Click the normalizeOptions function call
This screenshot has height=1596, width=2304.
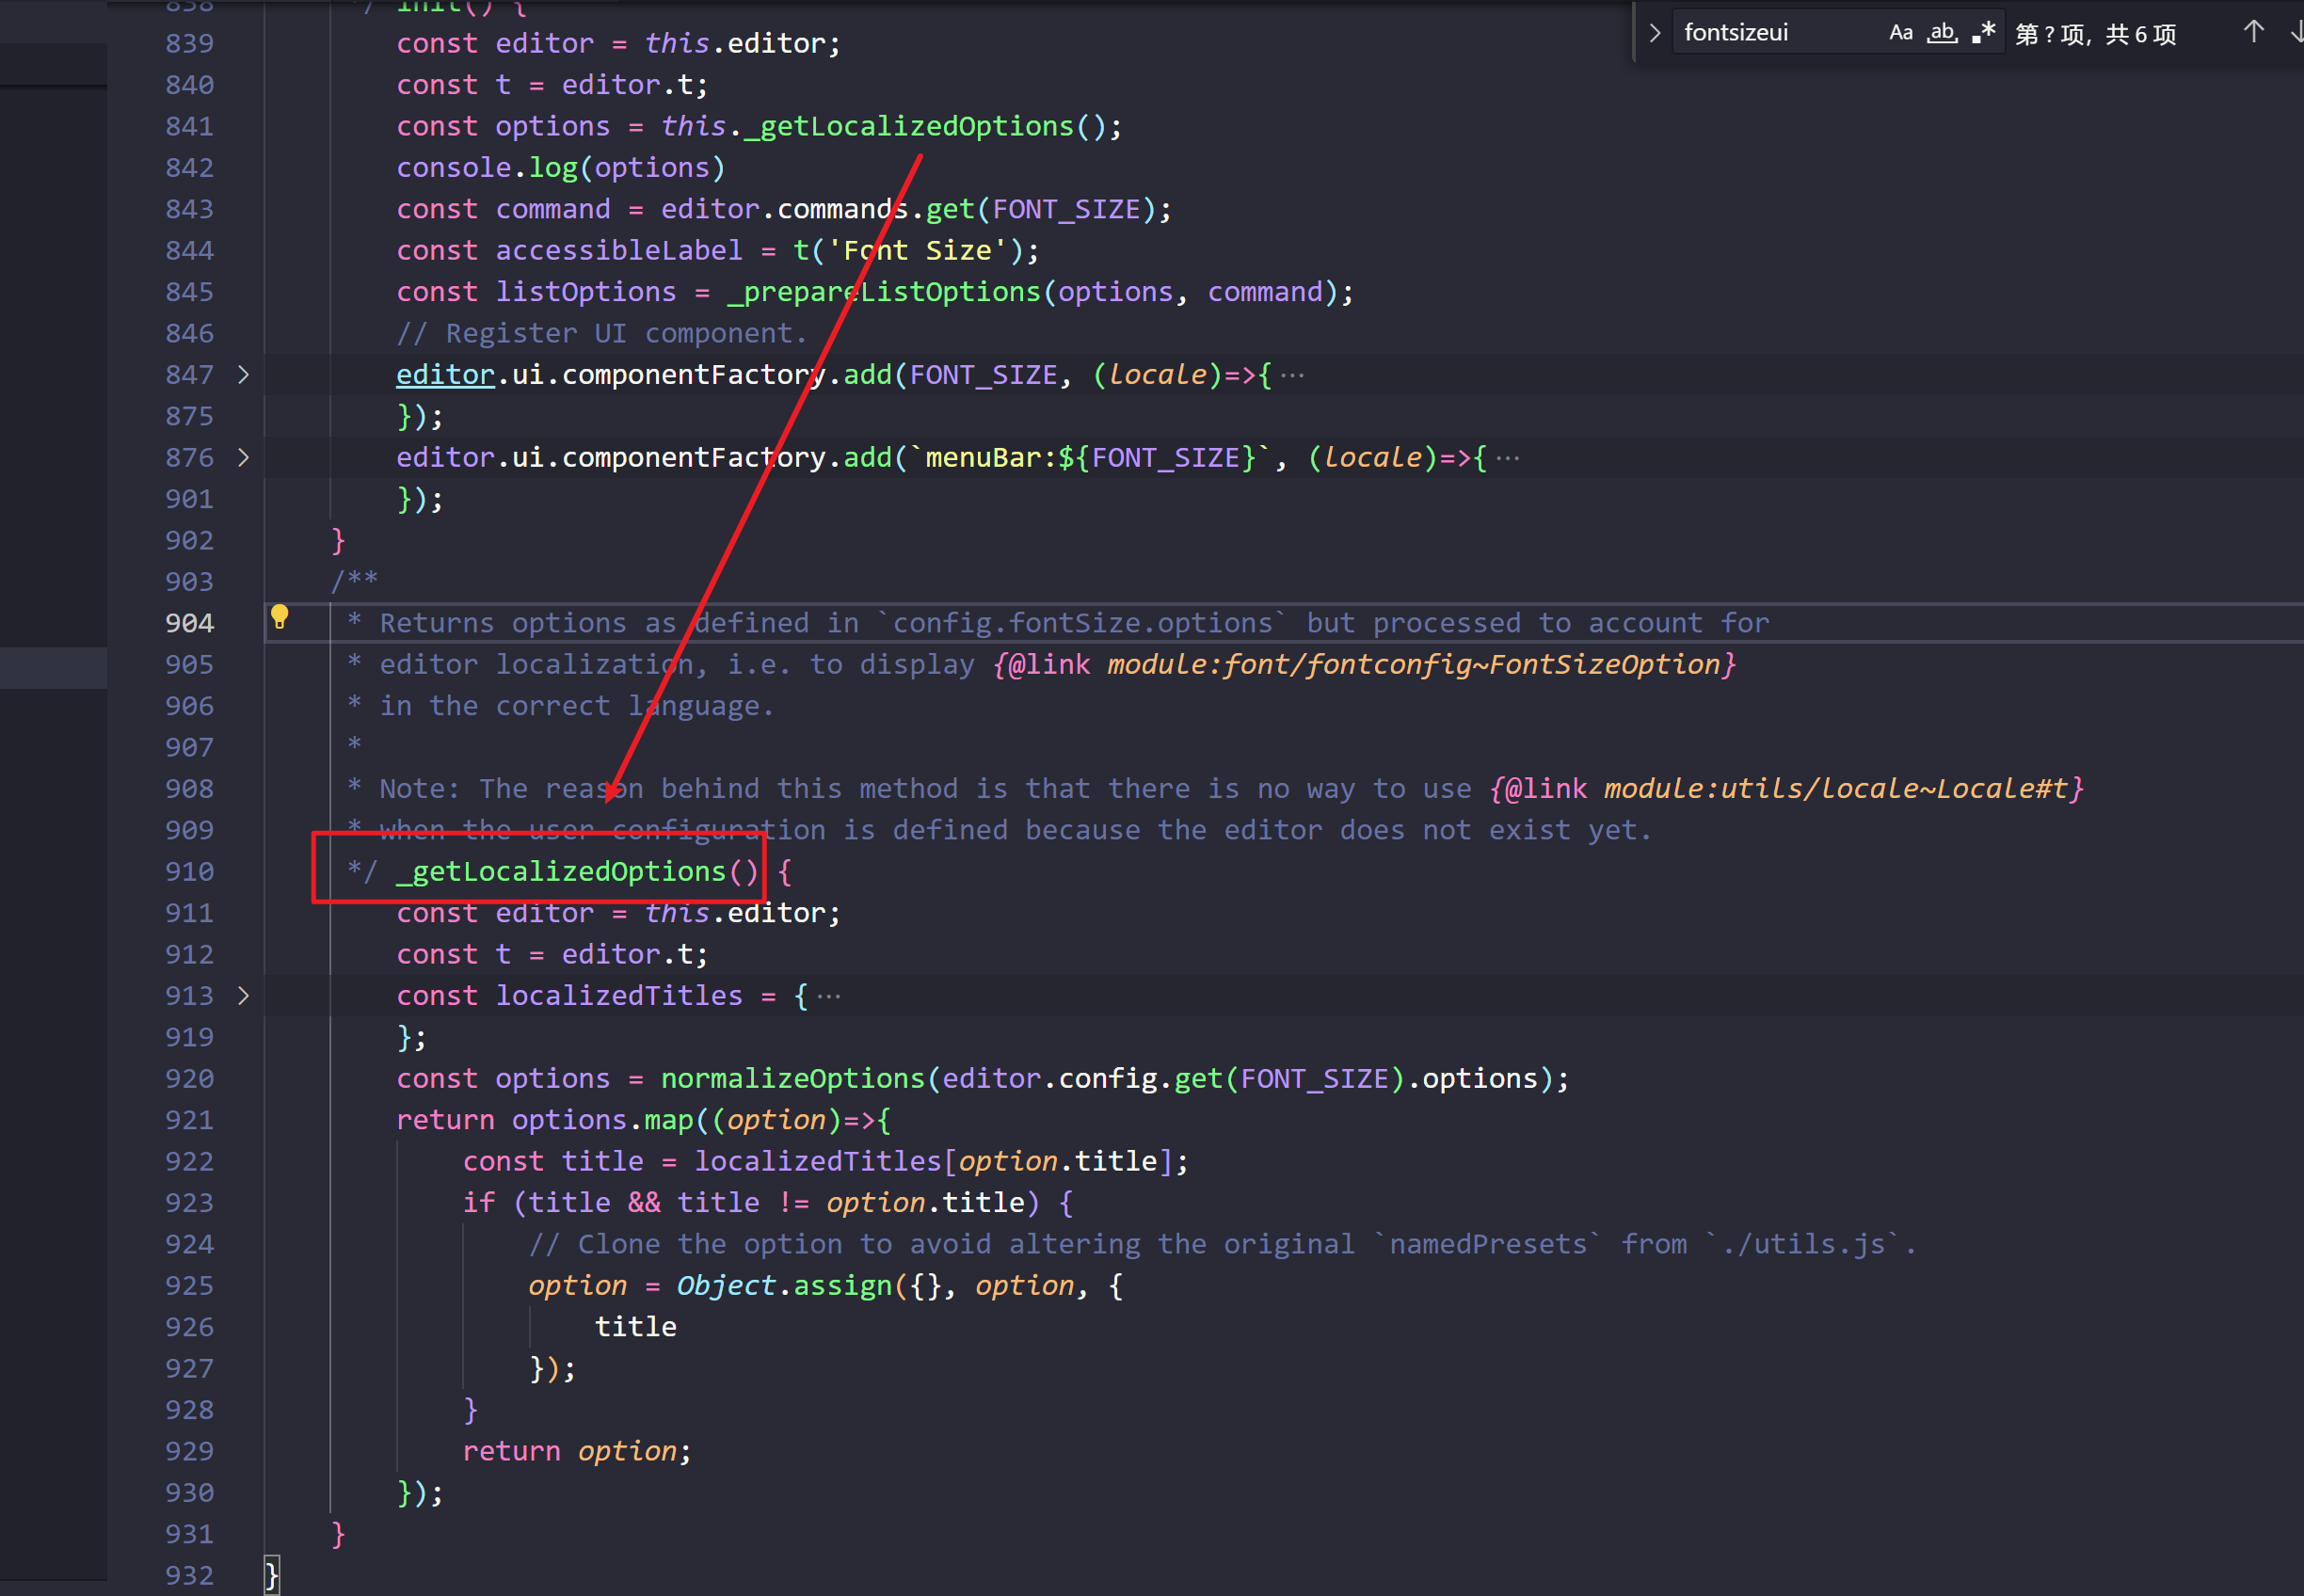coord(792,1079)
